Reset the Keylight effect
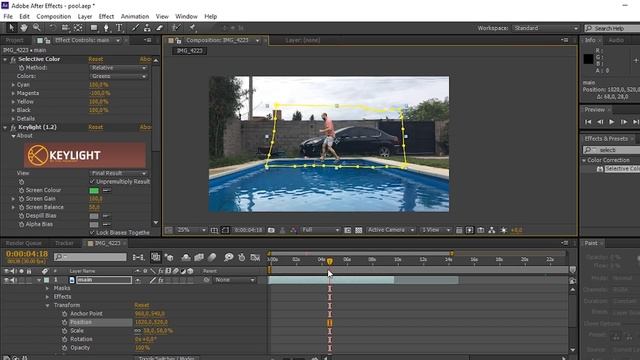This screenshot has width=640, height=360. tap(96, 127)
